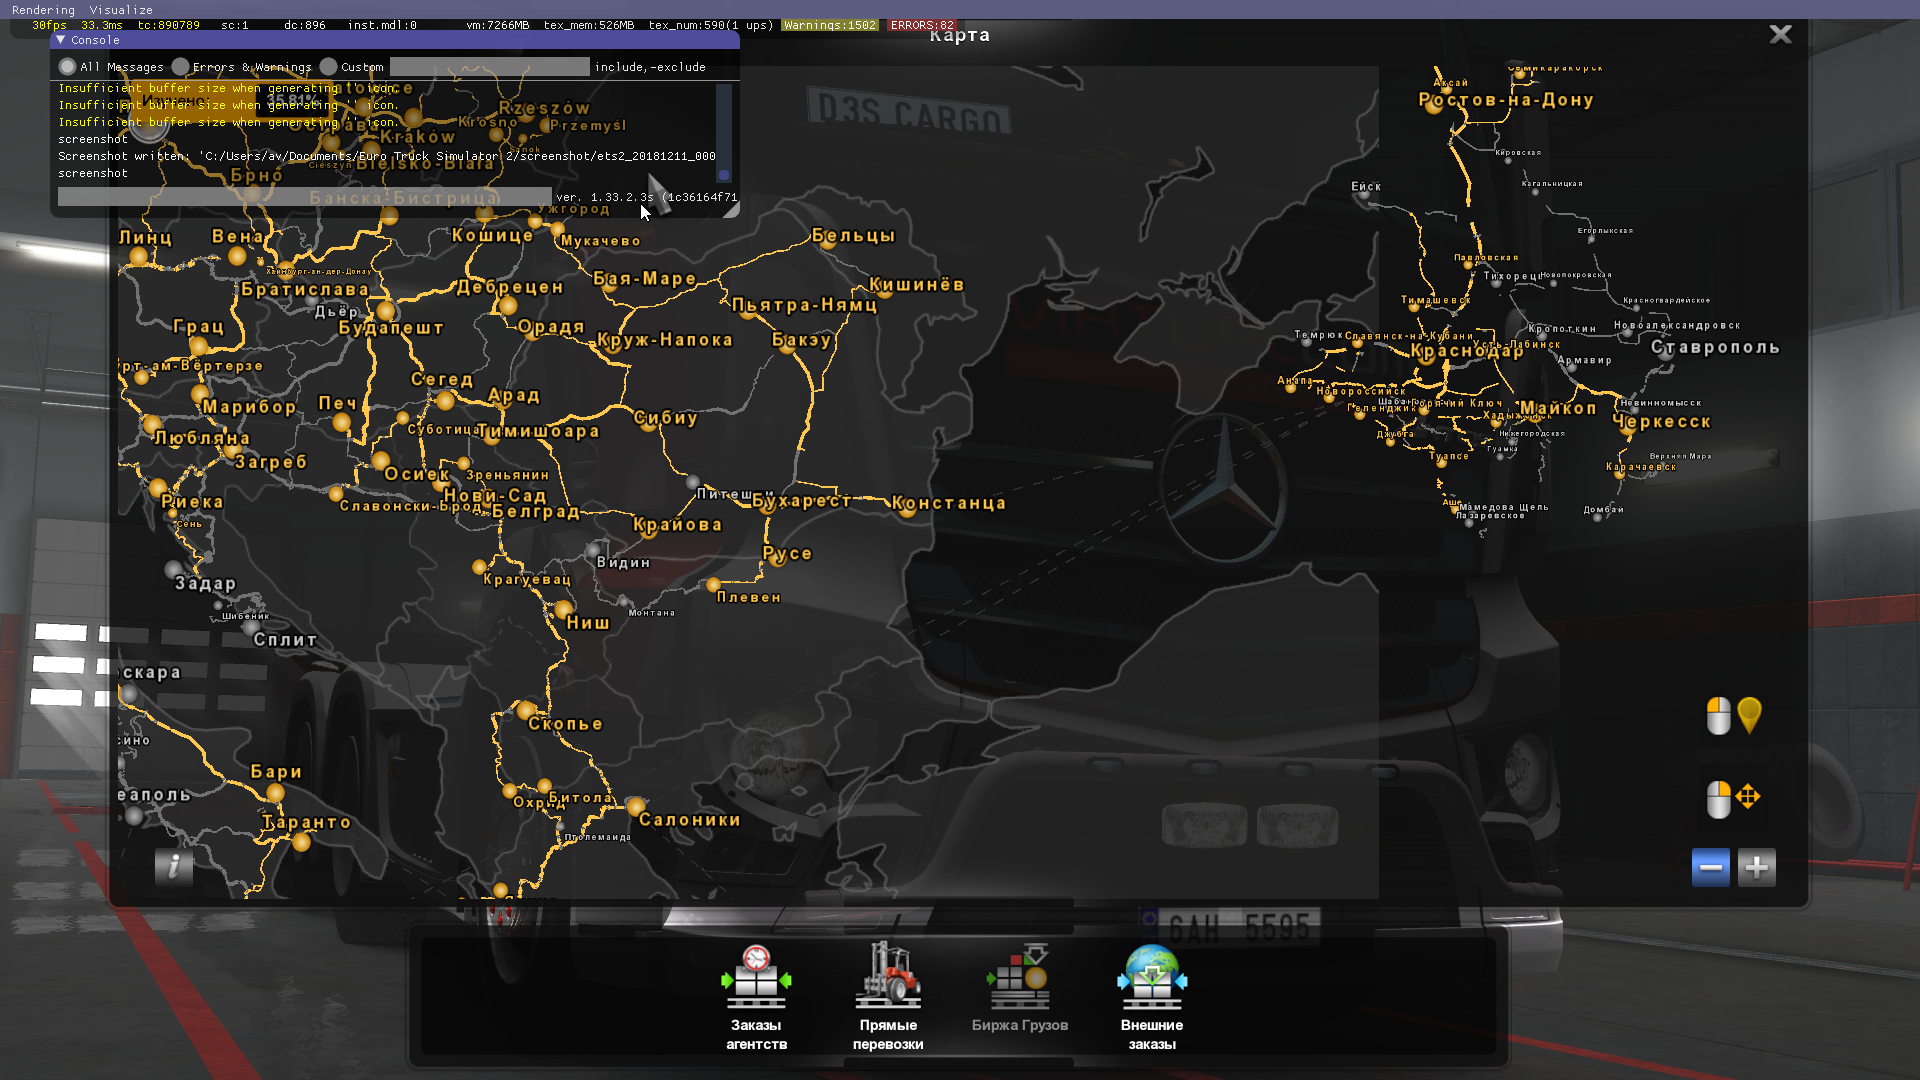Click the mouse waypoint pin icon
This screenshot has width=1920, height=1080.
coord(1749,715)
